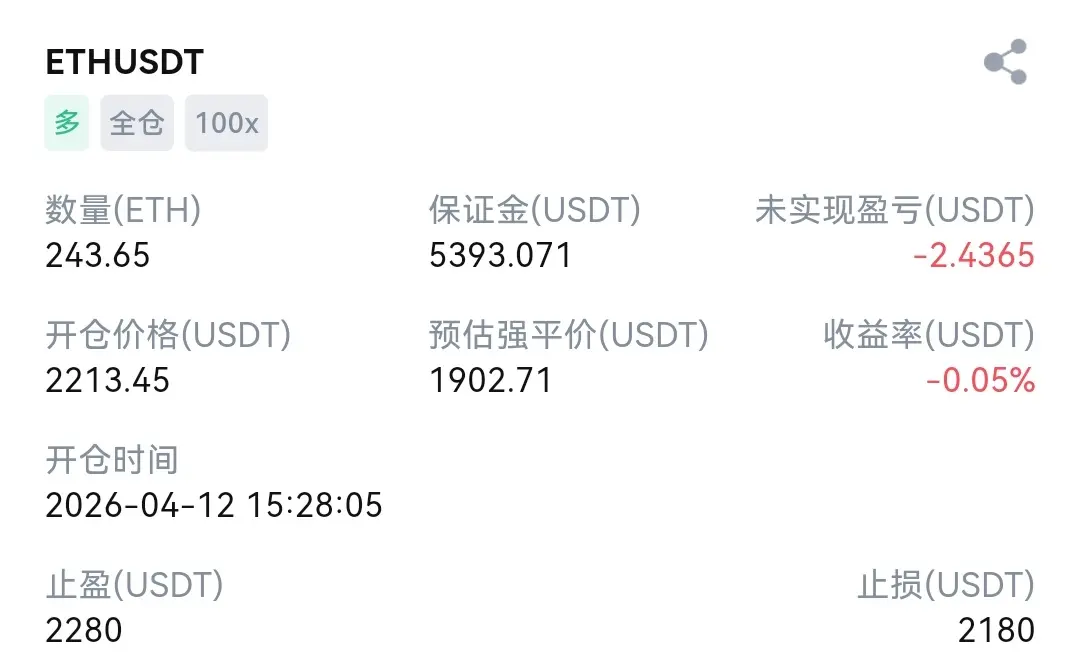Tap the share icon
The image size is (1080, 660).
tap(1005, 62)
